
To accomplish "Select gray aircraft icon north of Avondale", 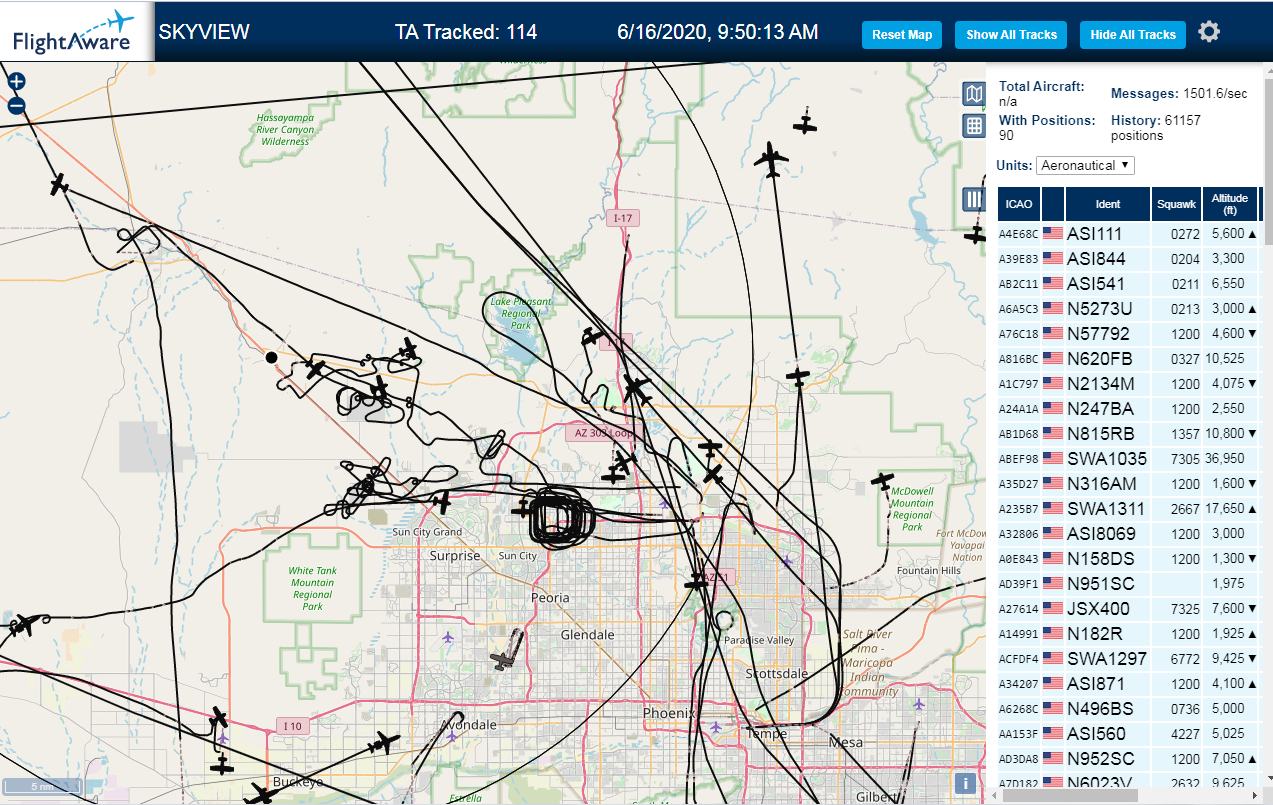I will [x=502, y=660].
